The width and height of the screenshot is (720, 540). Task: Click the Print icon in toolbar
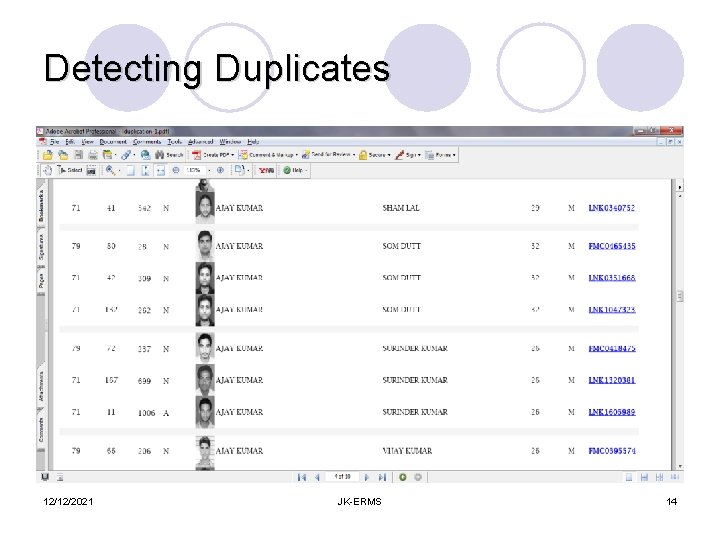93,155
